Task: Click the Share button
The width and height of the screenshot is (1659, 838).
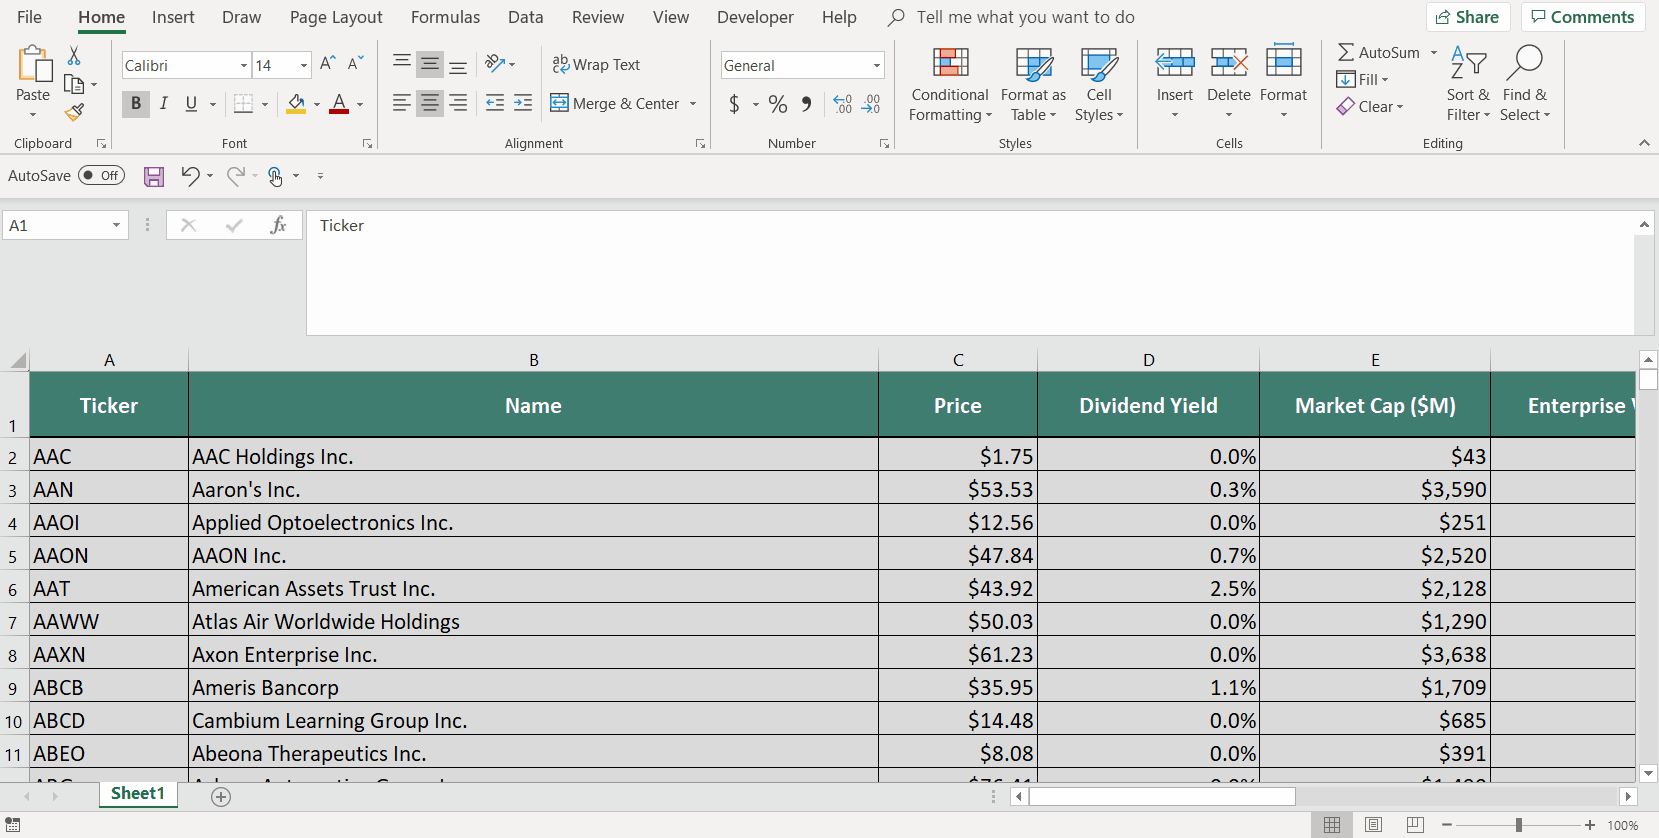Action: [1467, 17]
